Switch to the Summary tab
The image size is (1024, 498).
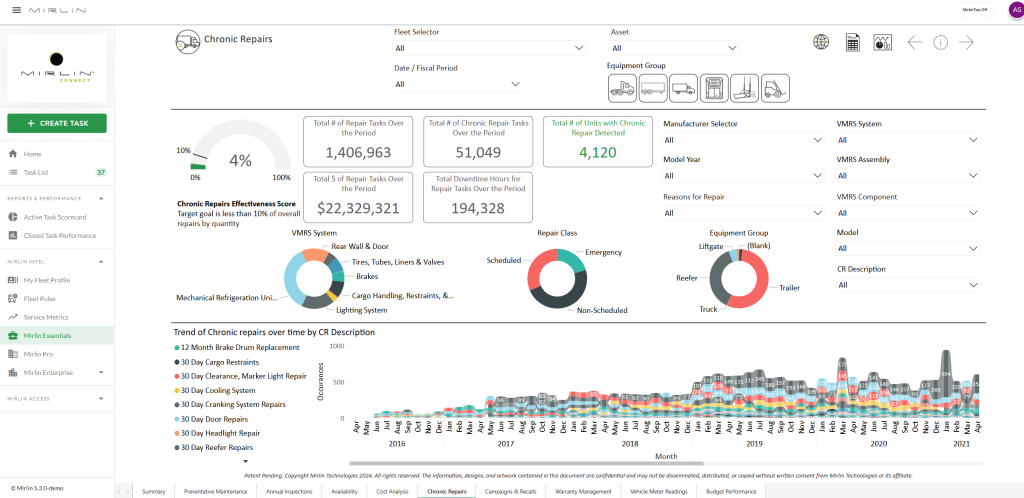point(153,491)
